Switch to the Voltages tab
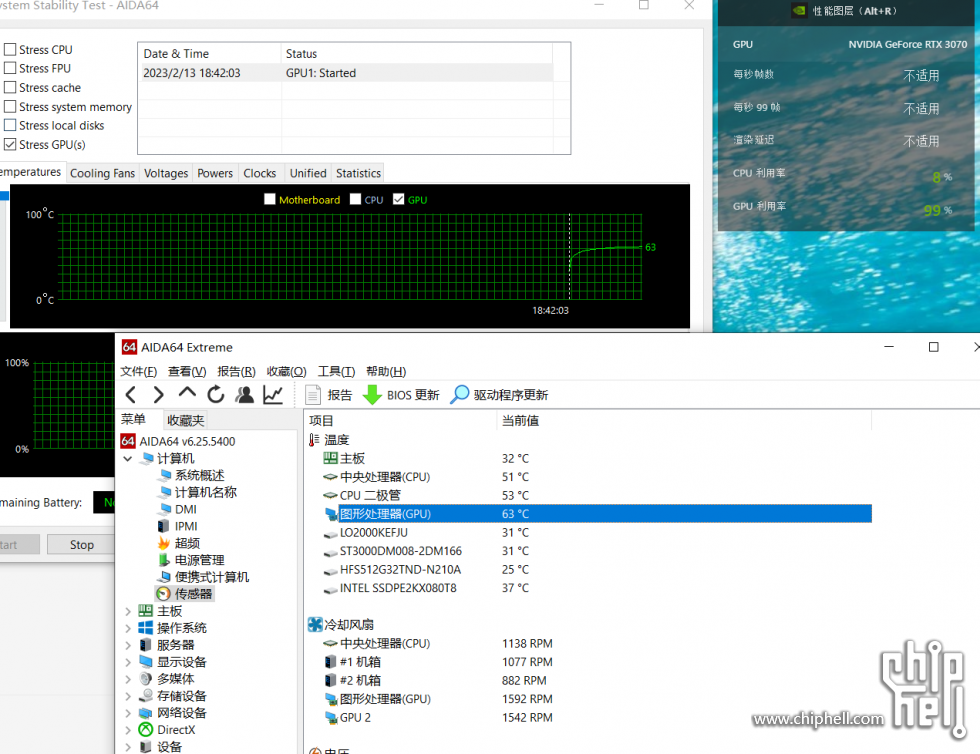This screenshot has width=980, height=754. click(166, 173)
